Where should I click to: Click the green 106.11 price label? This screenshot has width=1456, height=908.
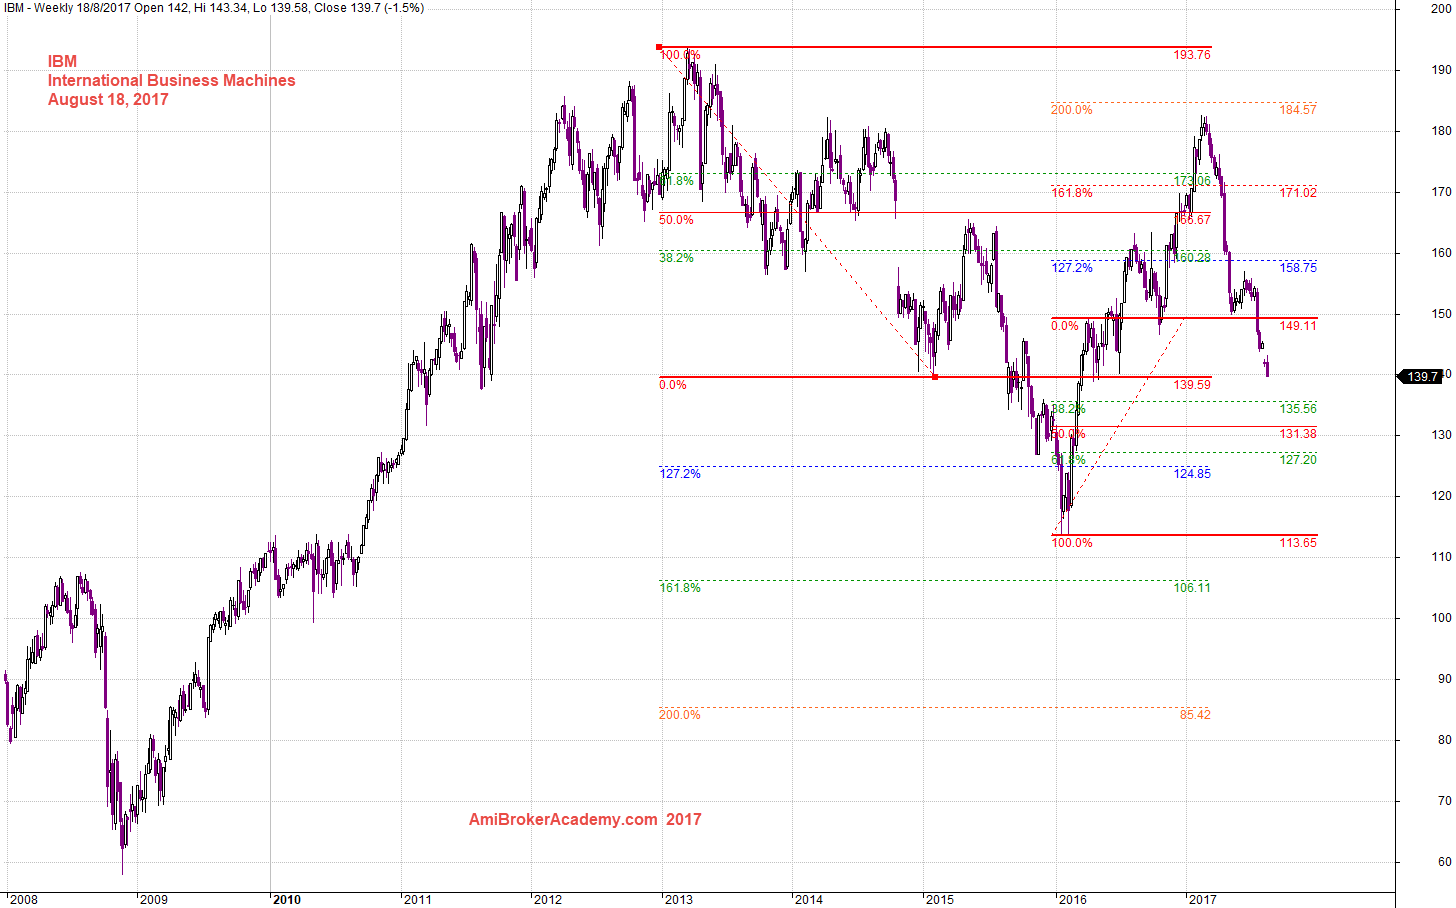(1192, 588)
